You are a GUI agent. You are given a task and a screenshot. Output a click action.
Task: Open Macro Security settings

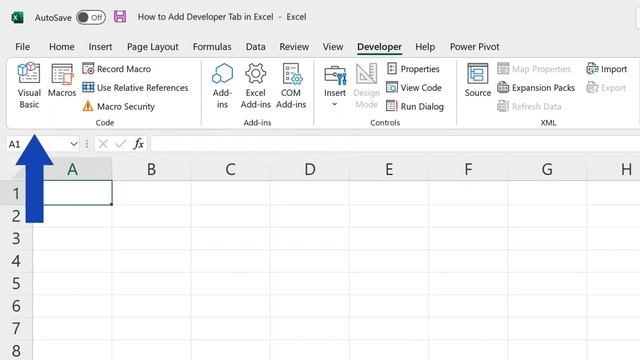[x=118, y=107]
